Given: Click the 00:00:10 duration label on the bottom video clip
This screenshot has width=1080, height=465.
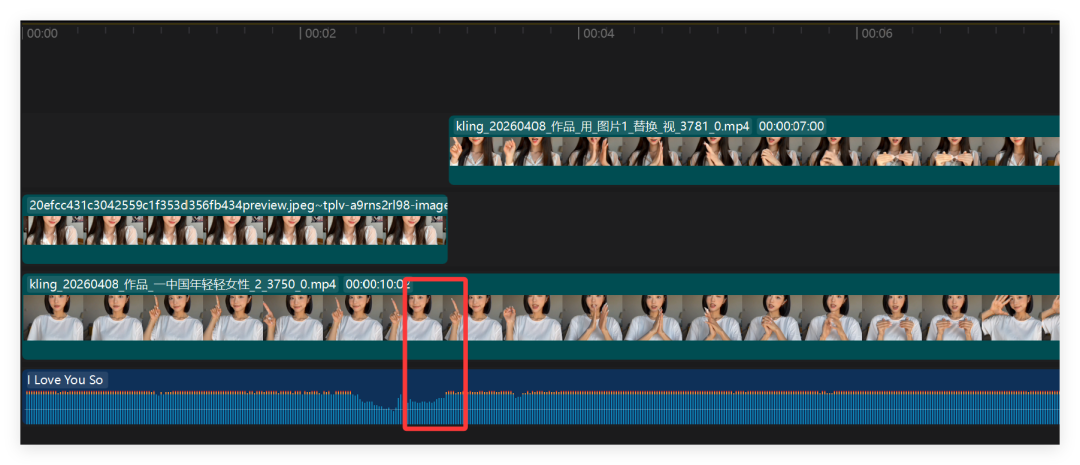Looking at the screenshot, I should coord(377,284).
